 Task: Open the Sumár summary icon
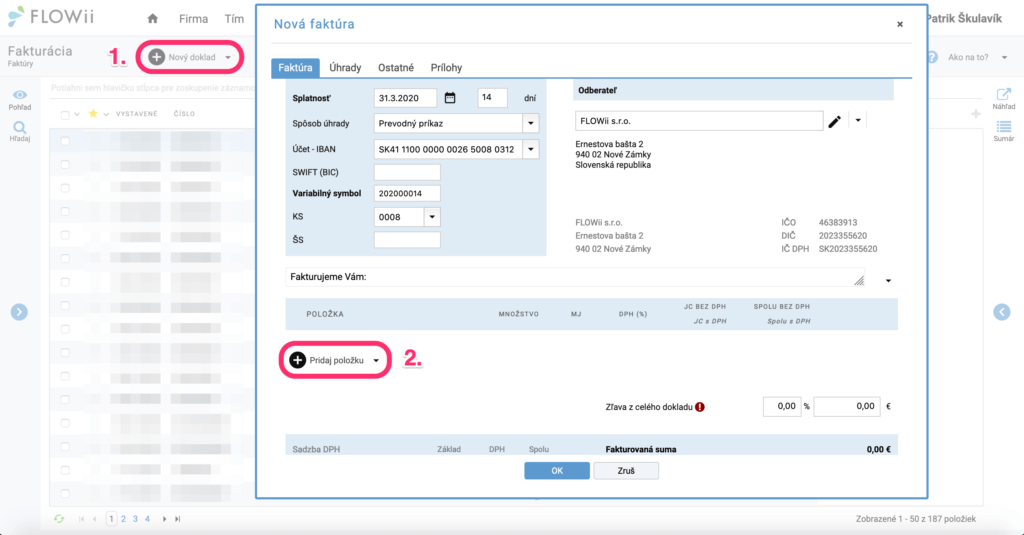pyautogui.click(x=1004, y=126)
